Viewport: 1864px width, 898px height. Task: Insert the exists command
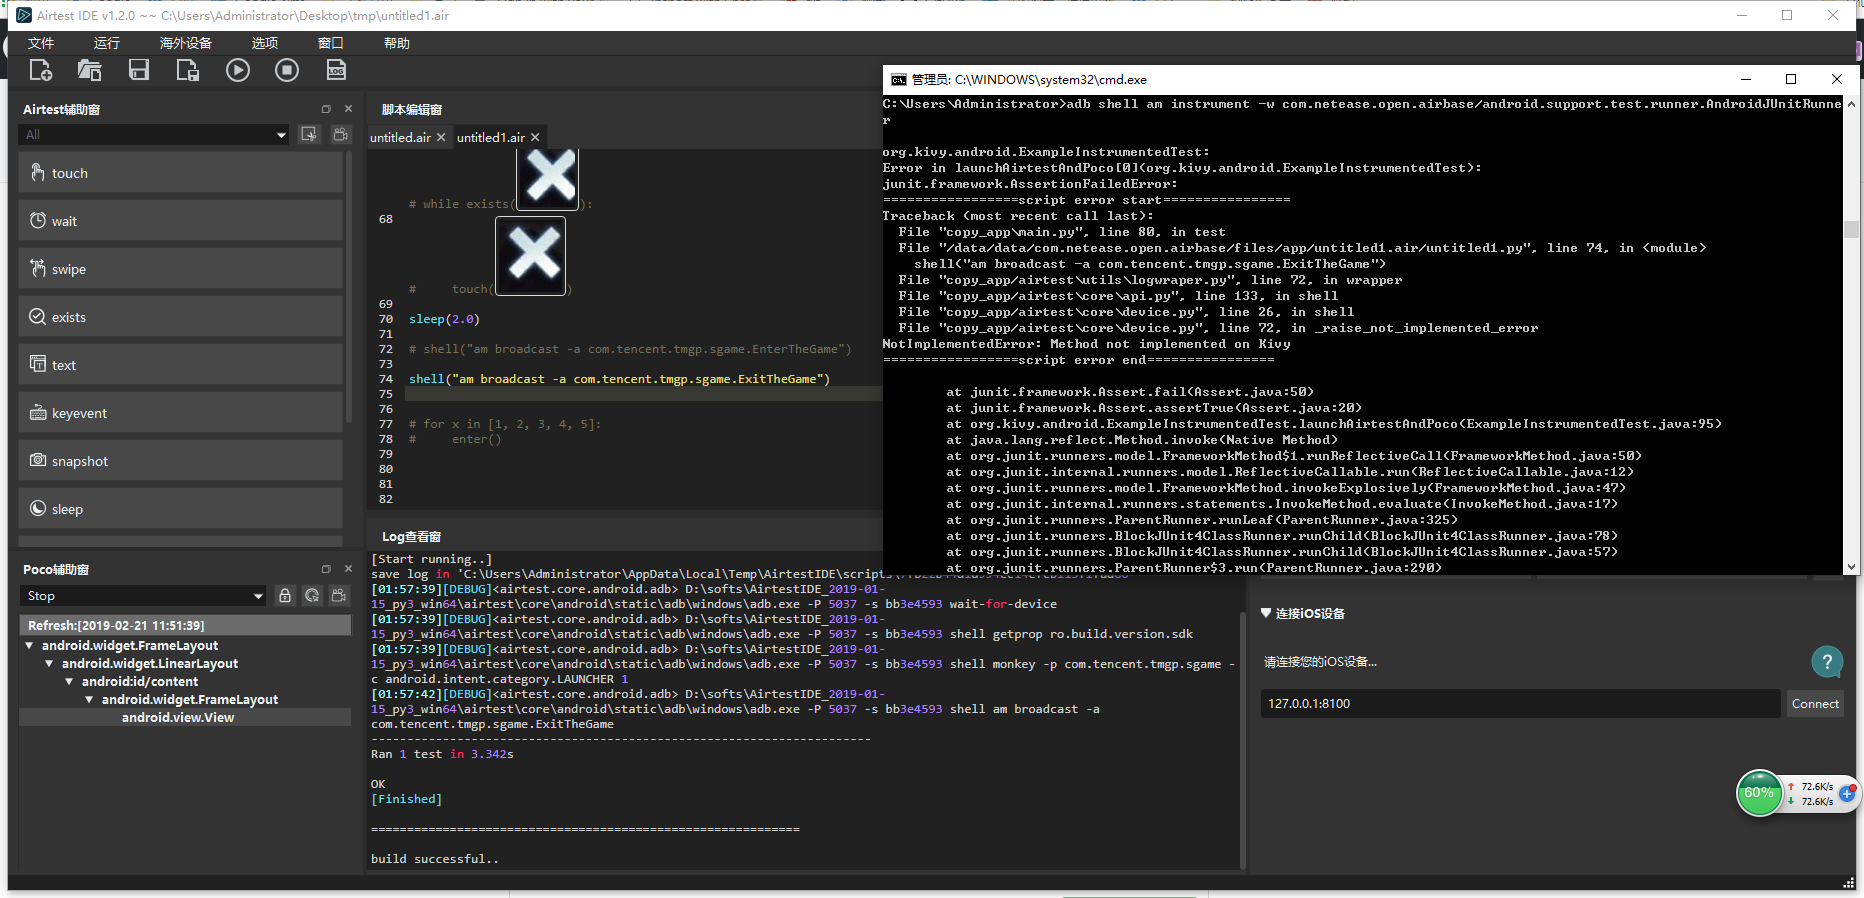tap(181, 317)
